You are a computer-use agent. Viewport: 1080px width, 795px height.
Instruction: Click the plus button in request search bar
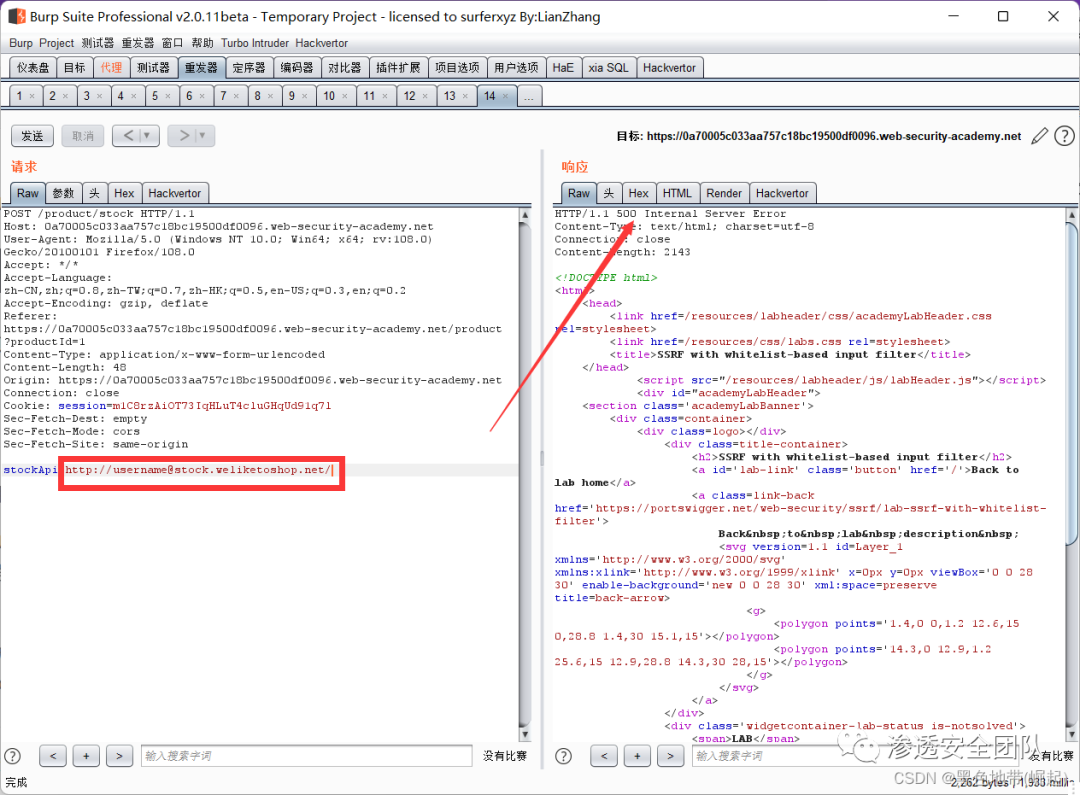pos(86,756)
